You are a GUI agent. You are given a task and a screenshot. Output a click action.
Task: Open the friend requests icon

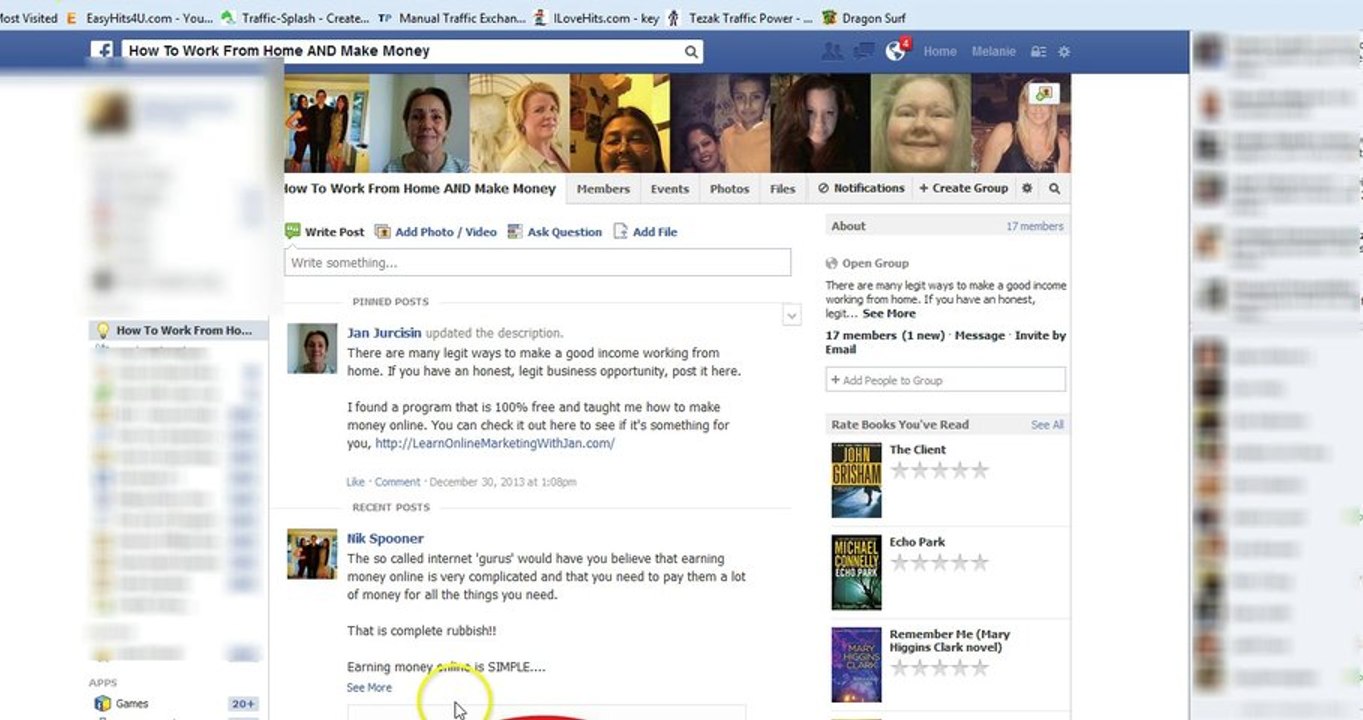click(831, 51)
